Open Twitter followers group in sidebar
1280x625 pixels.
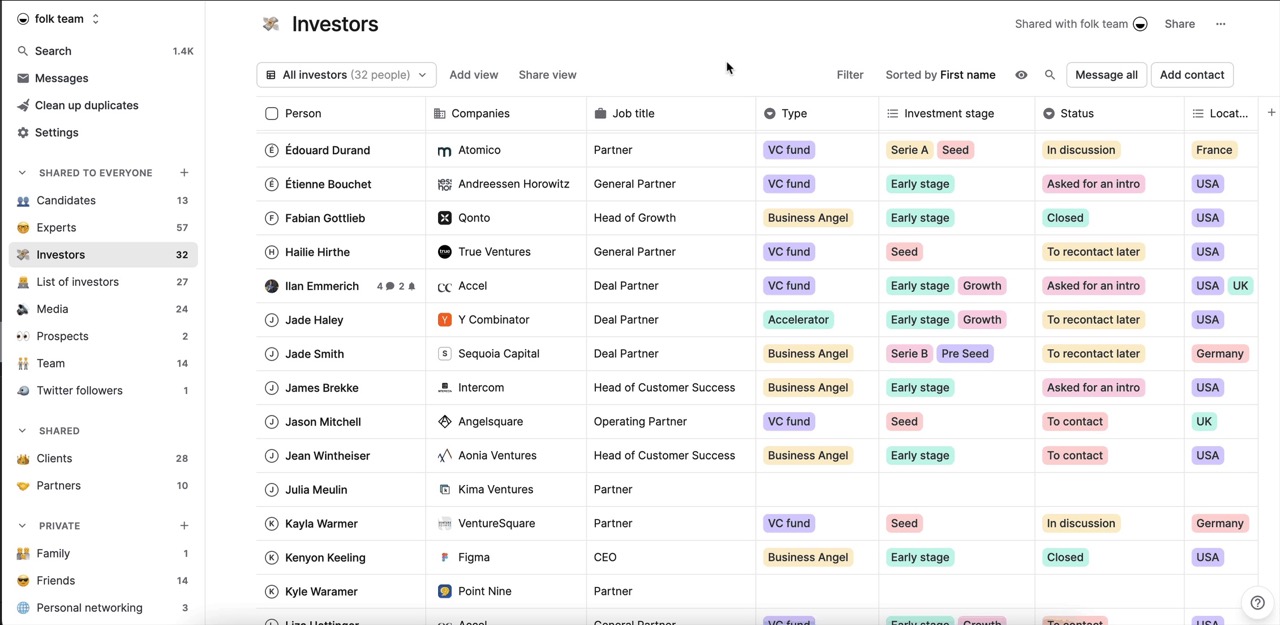pyautogui.click(x=103, y=391)
